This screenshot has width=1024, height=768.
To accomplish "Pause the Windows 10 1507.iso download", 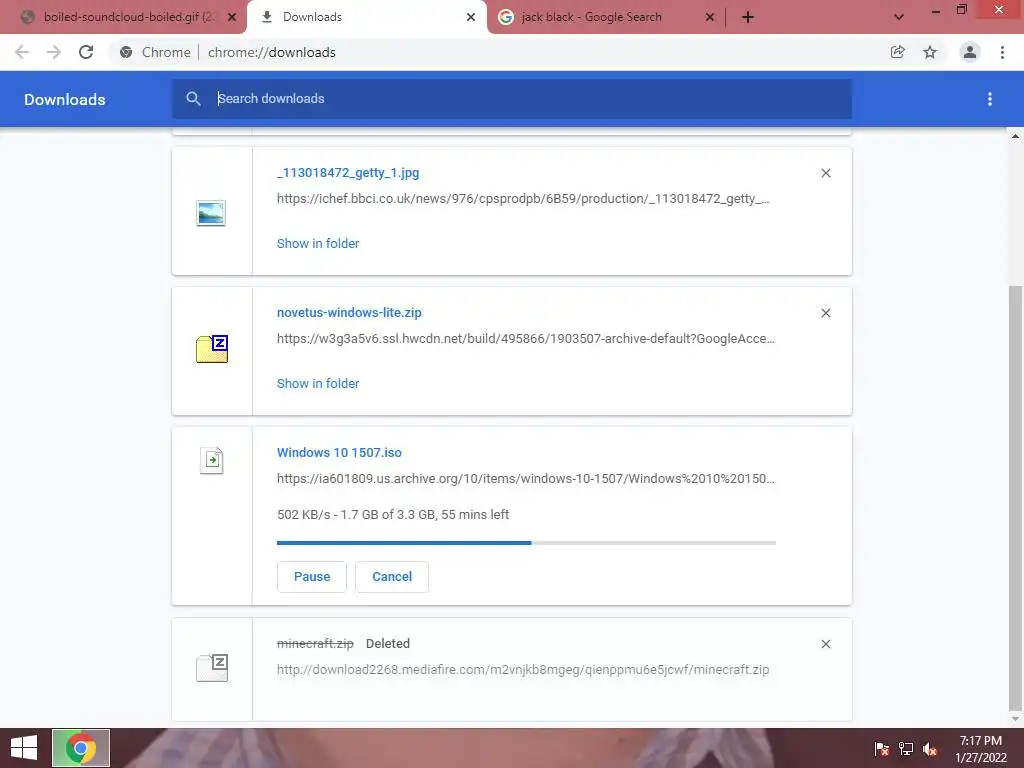I will [312, 577].
